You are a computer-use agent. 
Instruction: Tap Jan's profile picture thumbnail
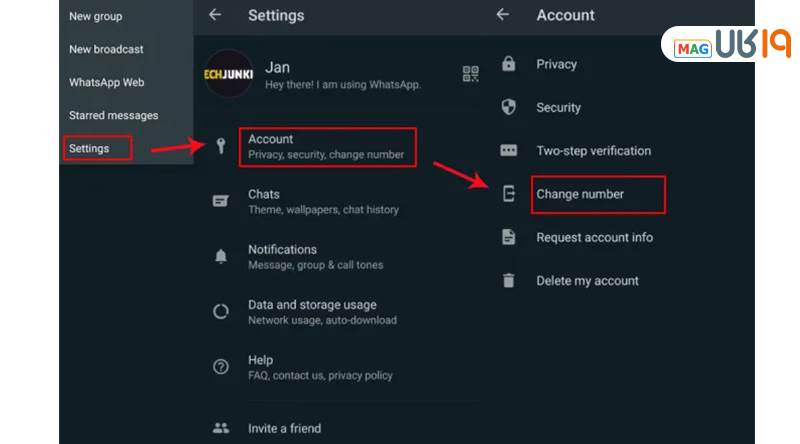(229, 74)
